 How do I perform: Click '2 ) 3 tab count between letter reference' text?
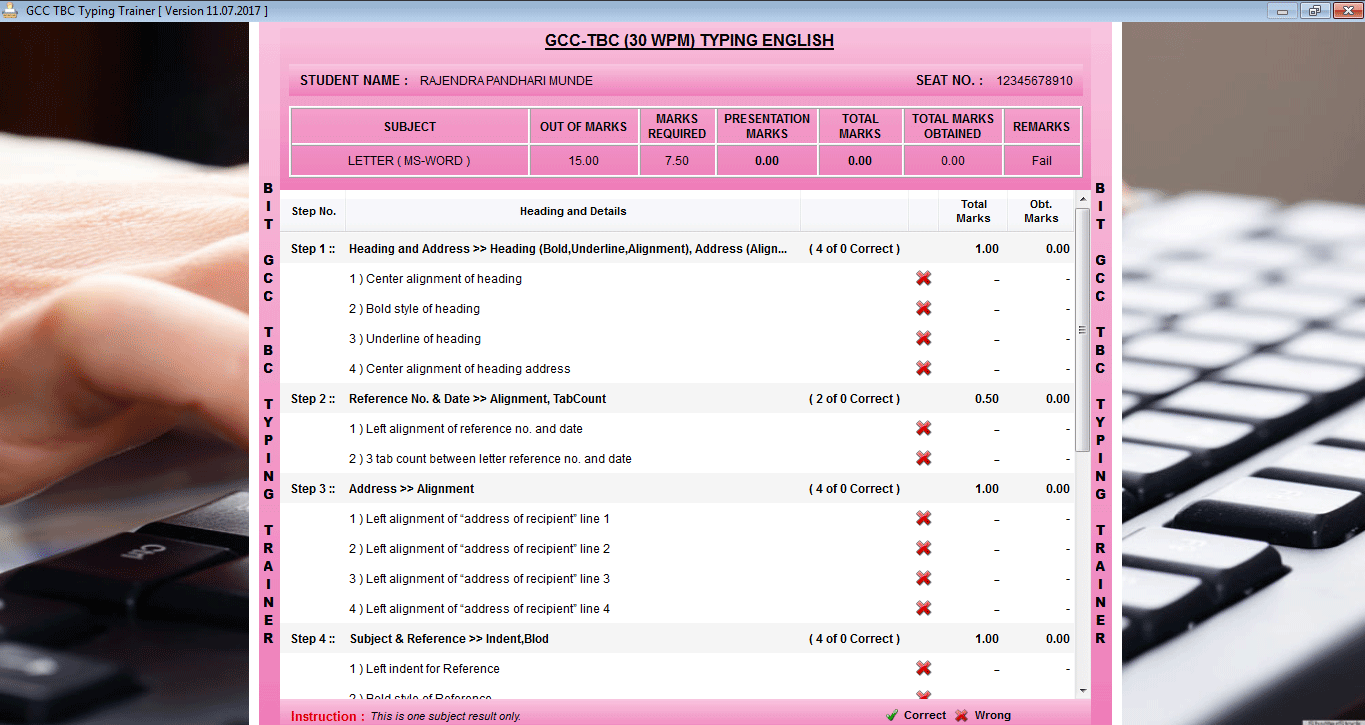(x=490, y=459)
